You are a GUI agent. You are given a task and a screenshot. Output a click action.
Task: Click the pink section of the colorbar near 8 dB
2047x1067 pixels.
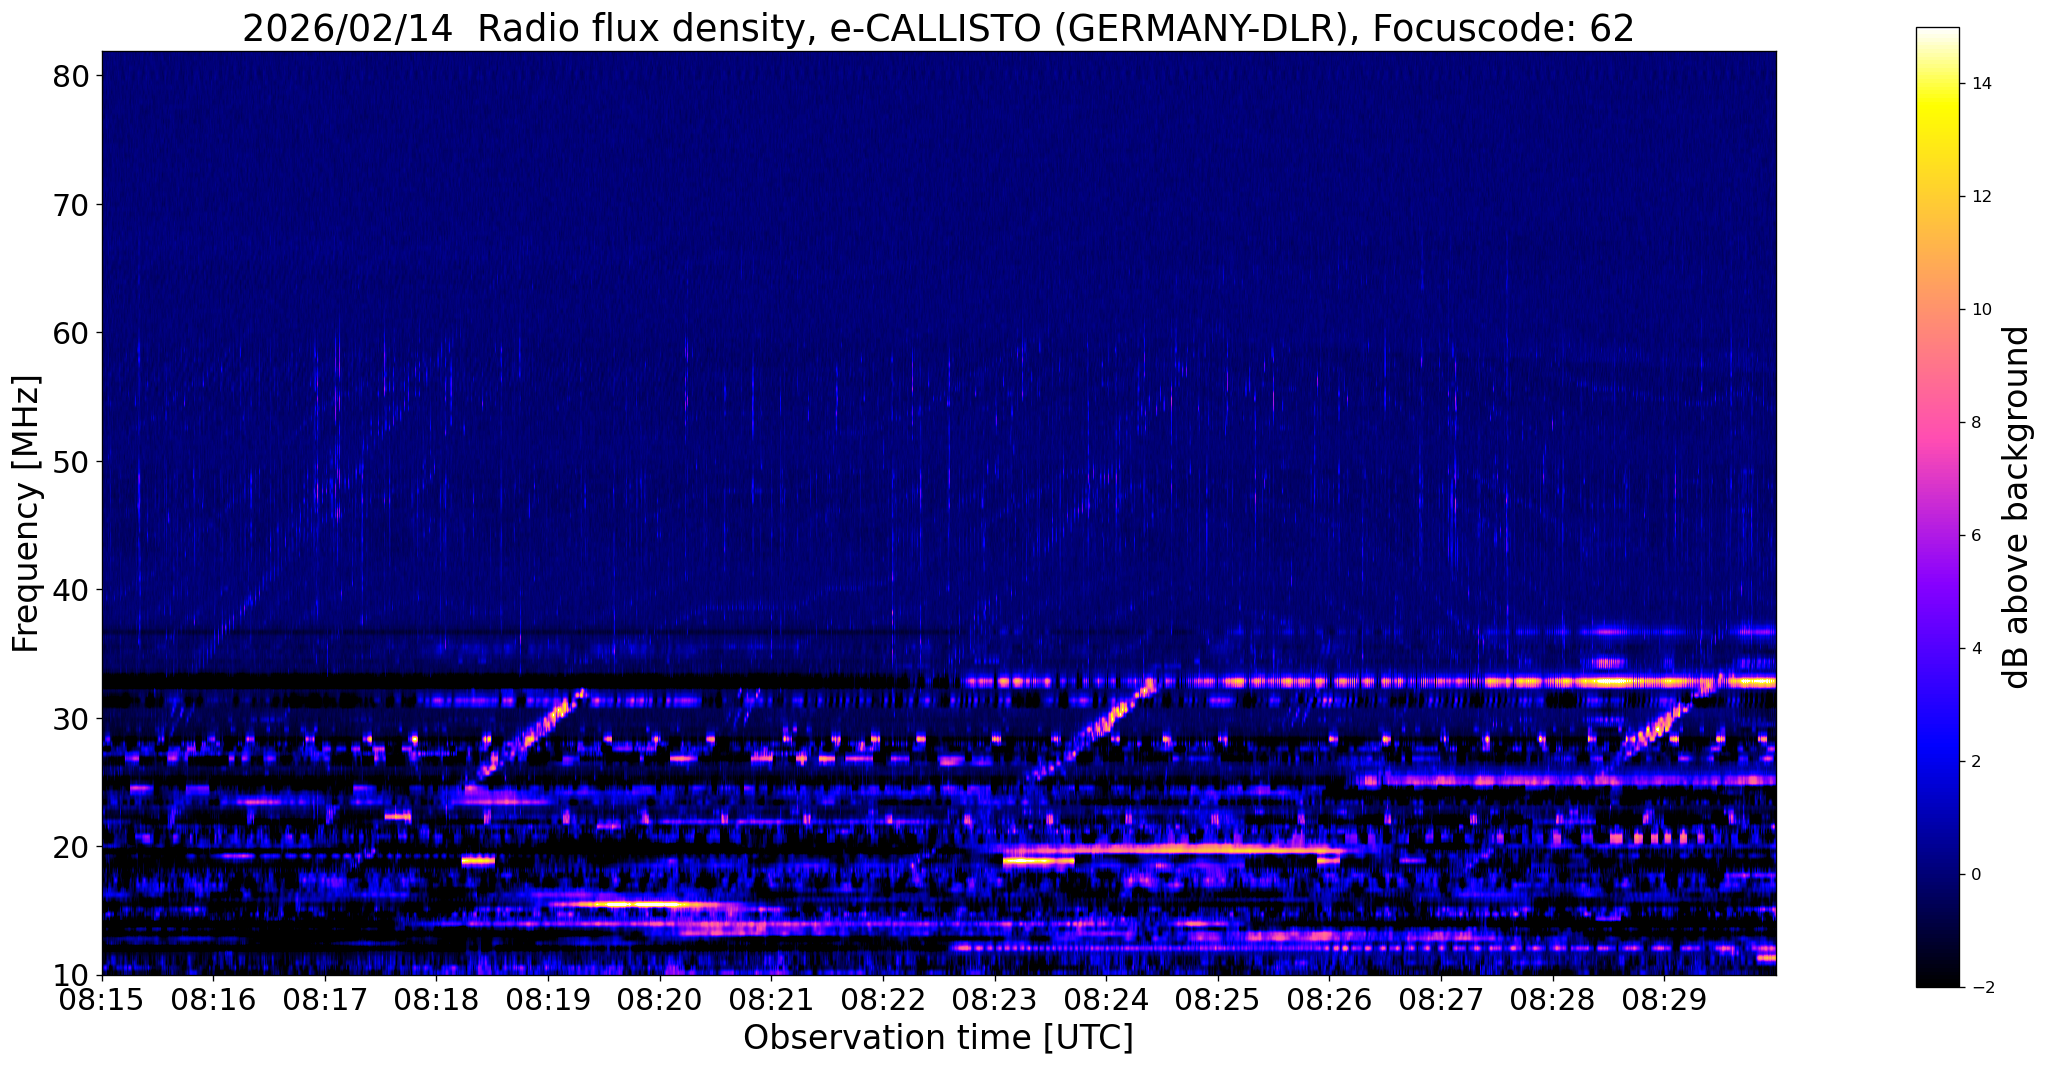1937,423
